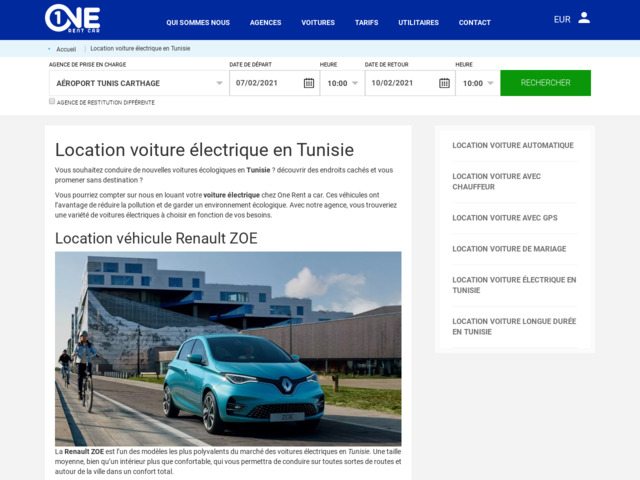Image resolution: width=640 pixels, height=480 pixels.
Task: Click the 'Date de départ' label
Action: tap(251, 64)
